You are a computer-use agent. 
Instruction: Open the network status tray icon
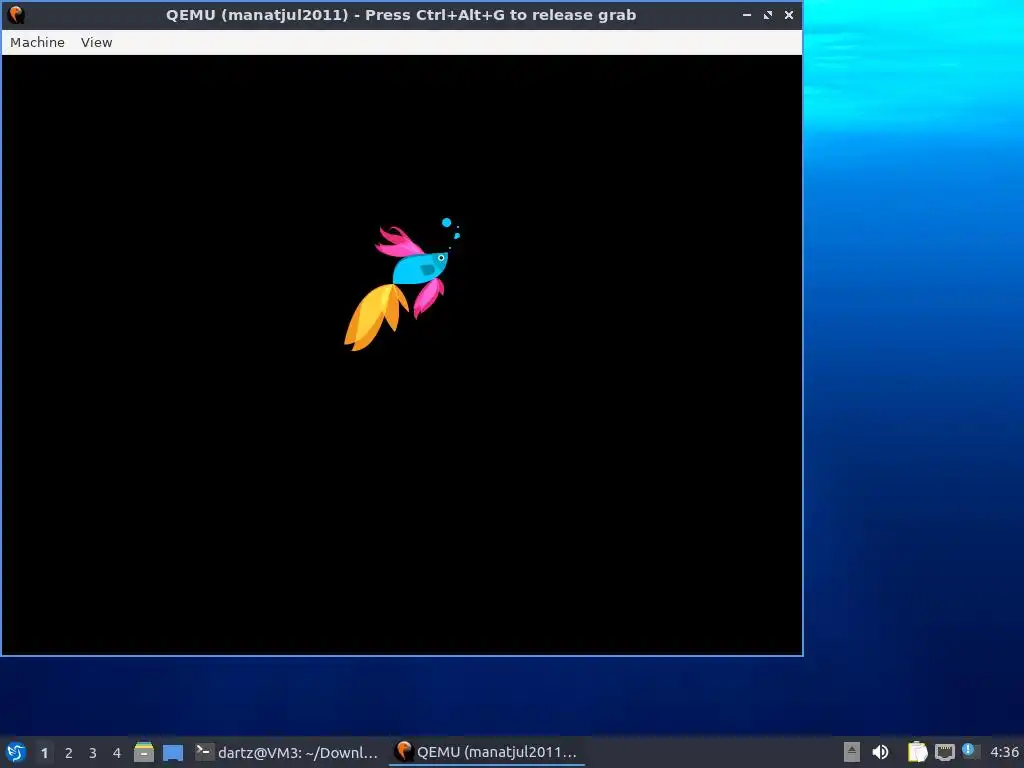click(x=944, y=752)
